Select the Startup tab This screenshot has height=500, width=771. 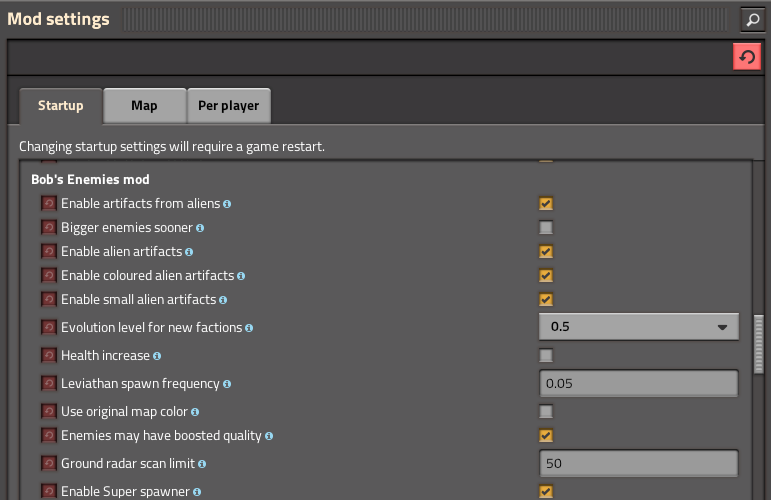pyautogui.click(x=61, y=106)
